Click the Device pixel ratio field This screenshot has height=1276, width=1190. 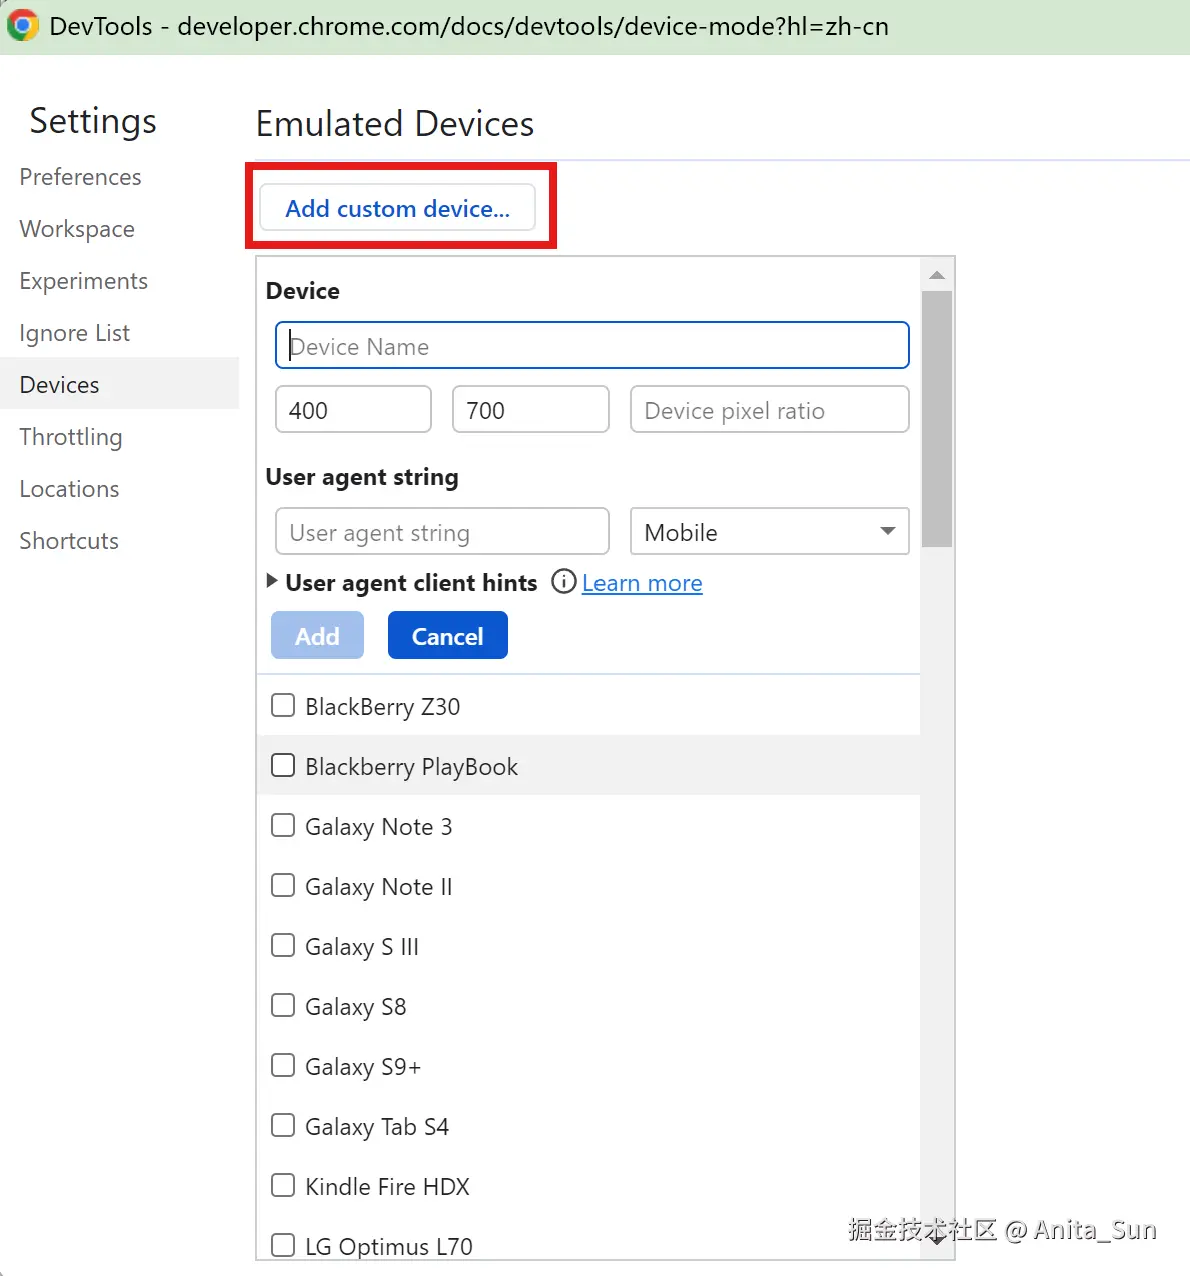point(769,410)
